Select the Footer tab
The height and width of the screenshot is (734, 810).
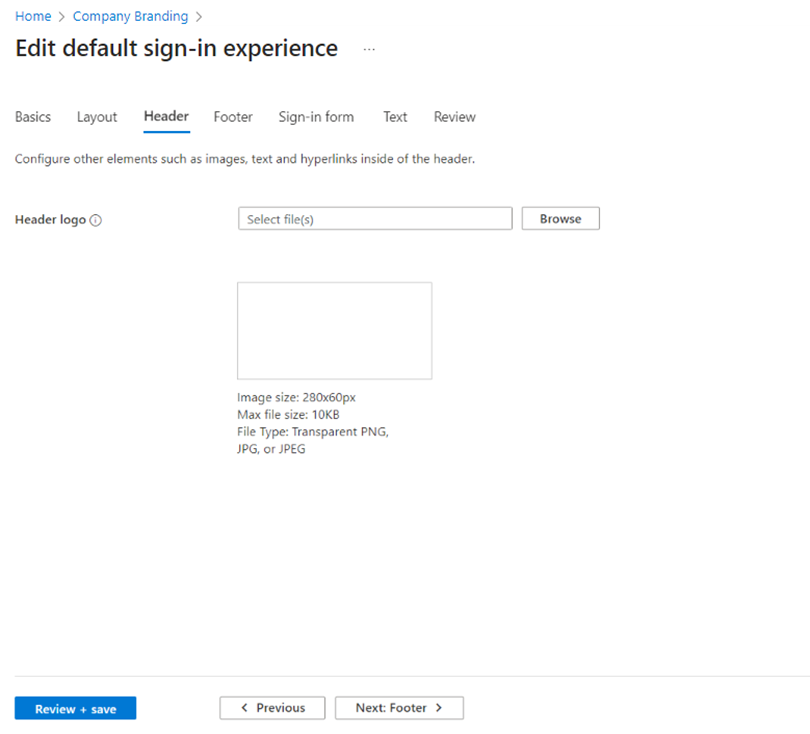pyautogui.click(x=232, y=117)
